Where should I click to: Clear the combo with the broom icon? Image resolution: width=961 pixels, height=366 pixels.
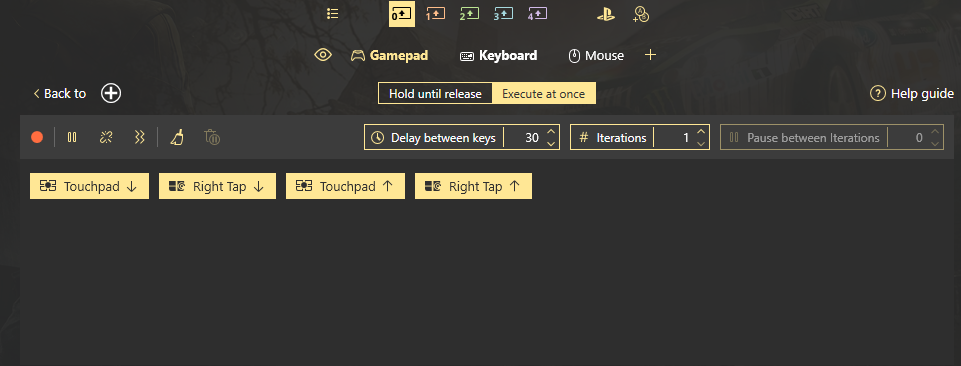(x=177, y=137)
